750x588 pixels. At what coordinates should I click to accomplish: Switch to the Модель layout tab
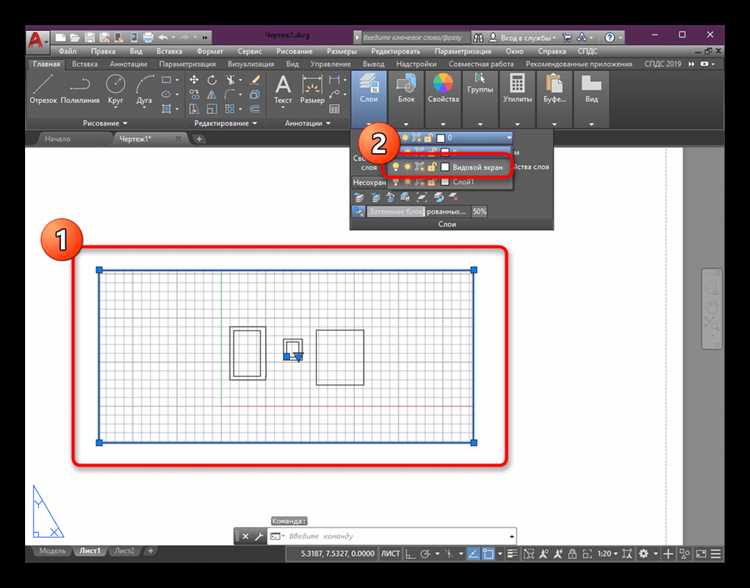52,551
